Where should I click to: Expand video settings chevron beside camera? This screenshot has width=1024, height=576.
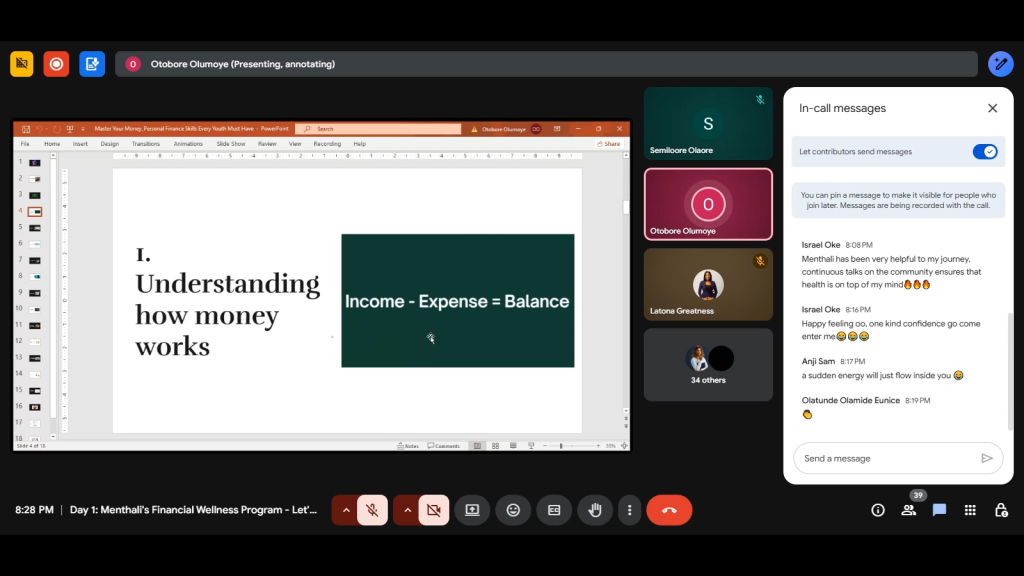(408, 510)
